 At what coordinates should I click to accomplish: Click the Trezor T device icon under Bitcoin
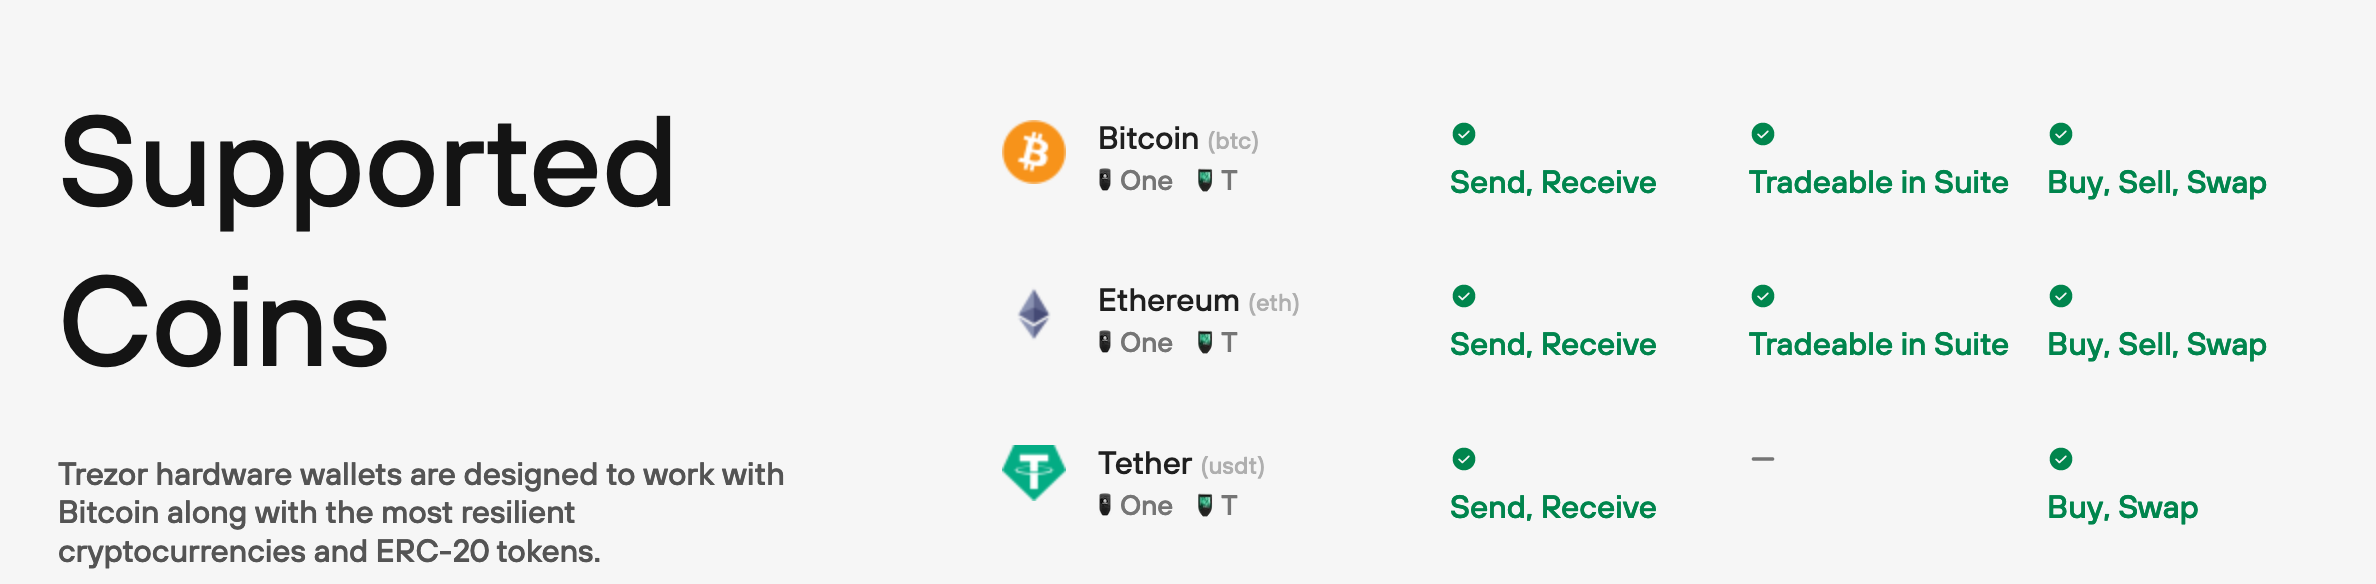click(x=1205, y=180)
